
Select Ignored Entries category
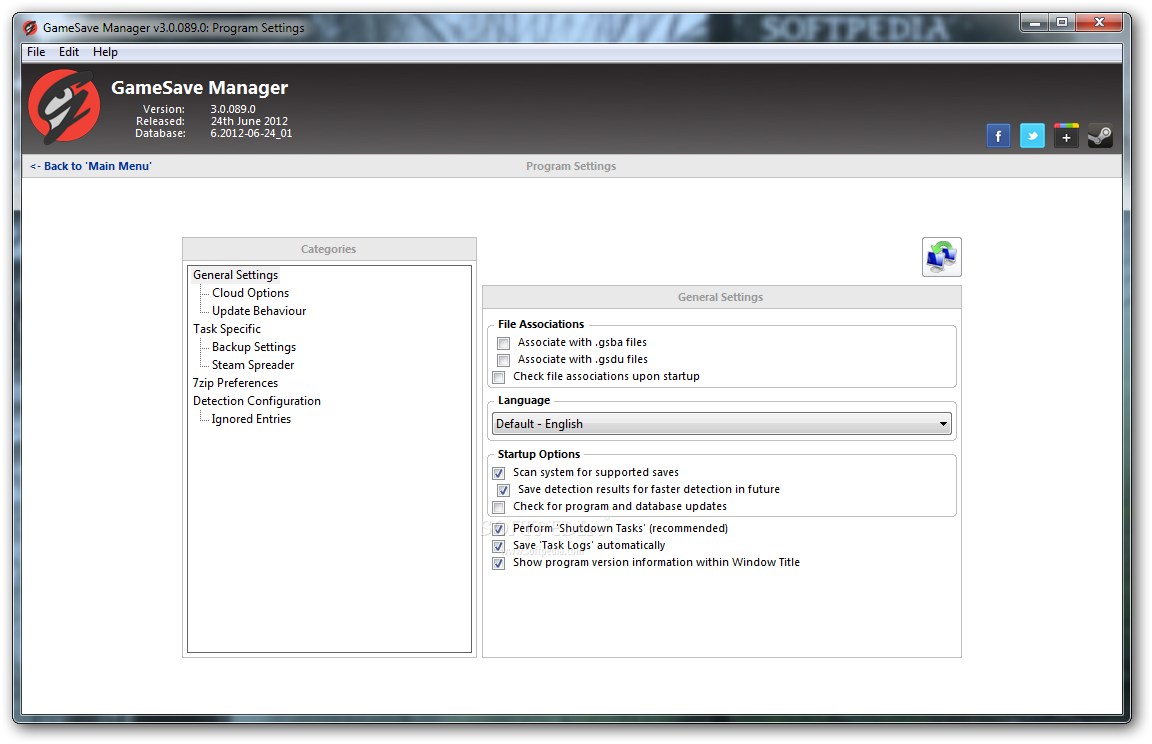[x=251, y=419]
